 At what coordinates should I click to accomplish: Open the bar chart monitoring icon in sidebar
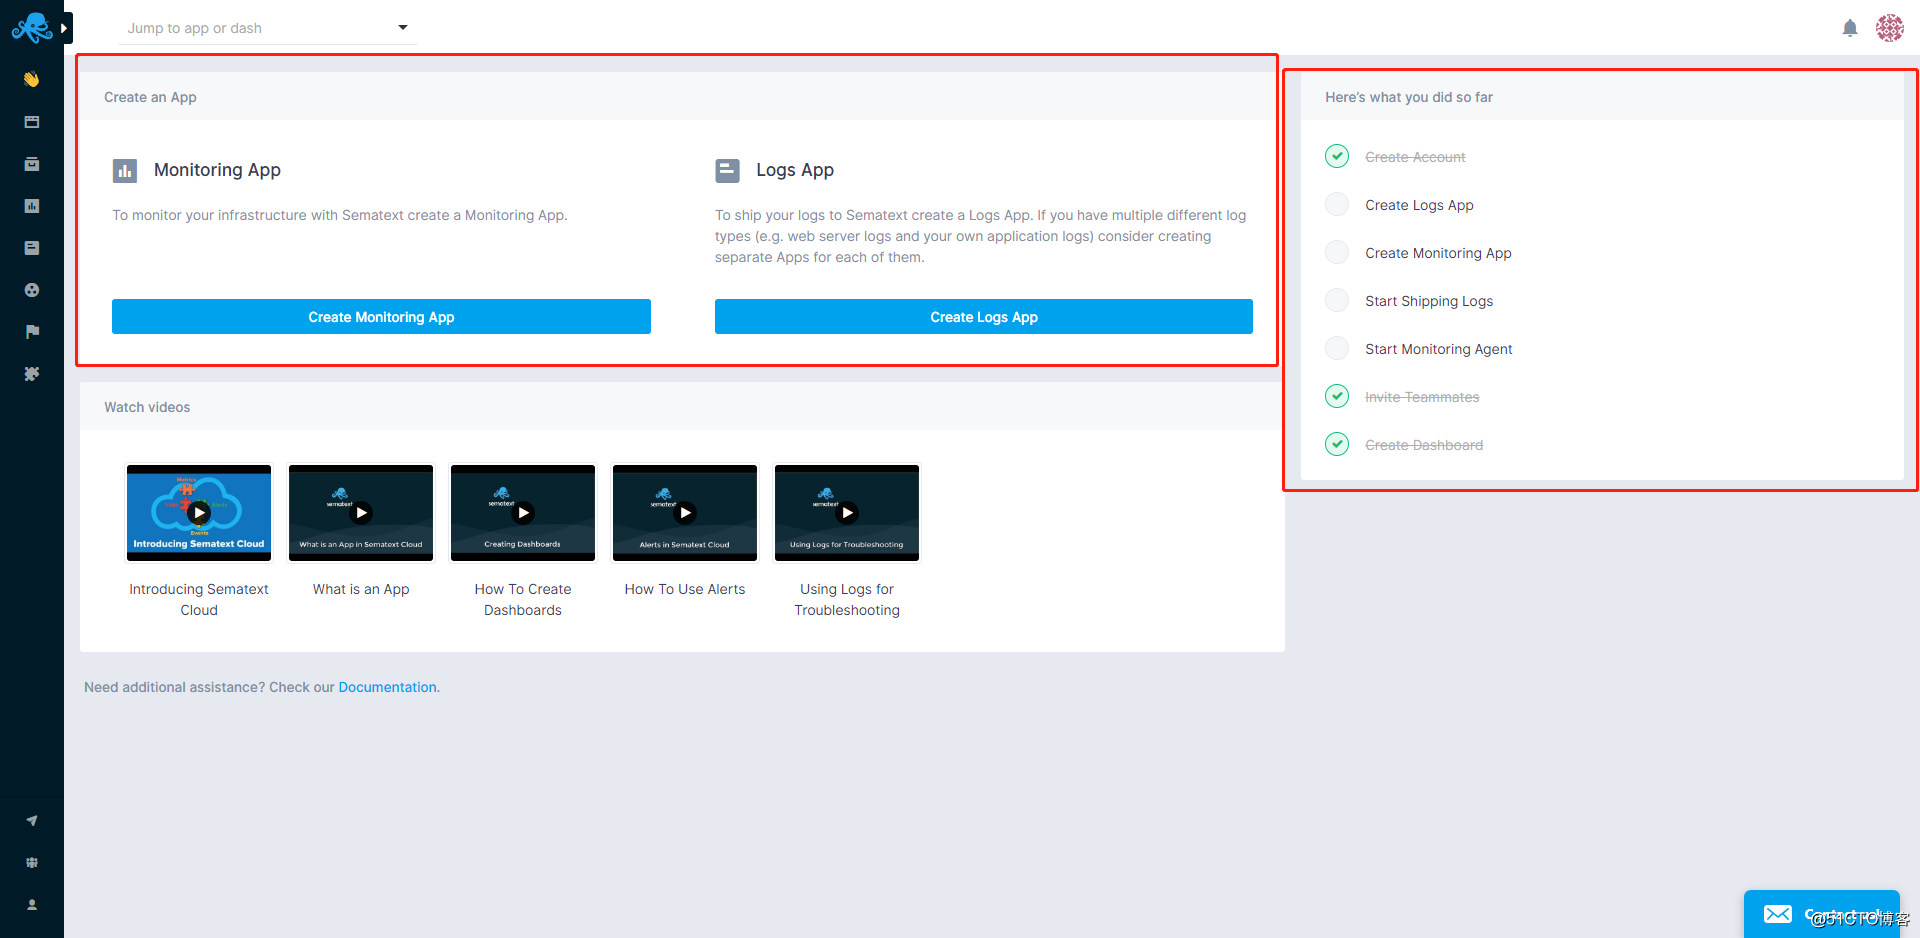point(32,206)
